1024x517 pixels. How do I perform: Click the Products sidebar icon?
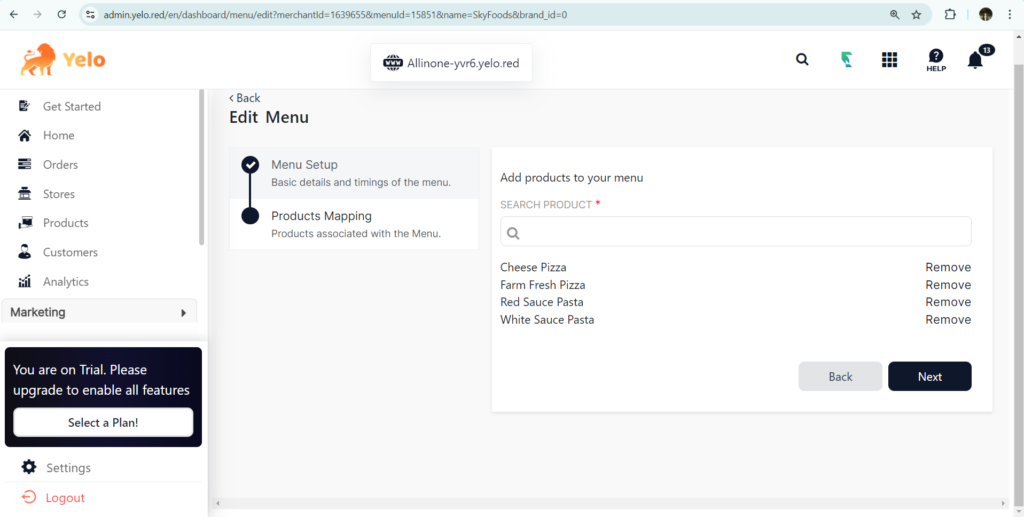pyautogui.click(x=25, y=223)
